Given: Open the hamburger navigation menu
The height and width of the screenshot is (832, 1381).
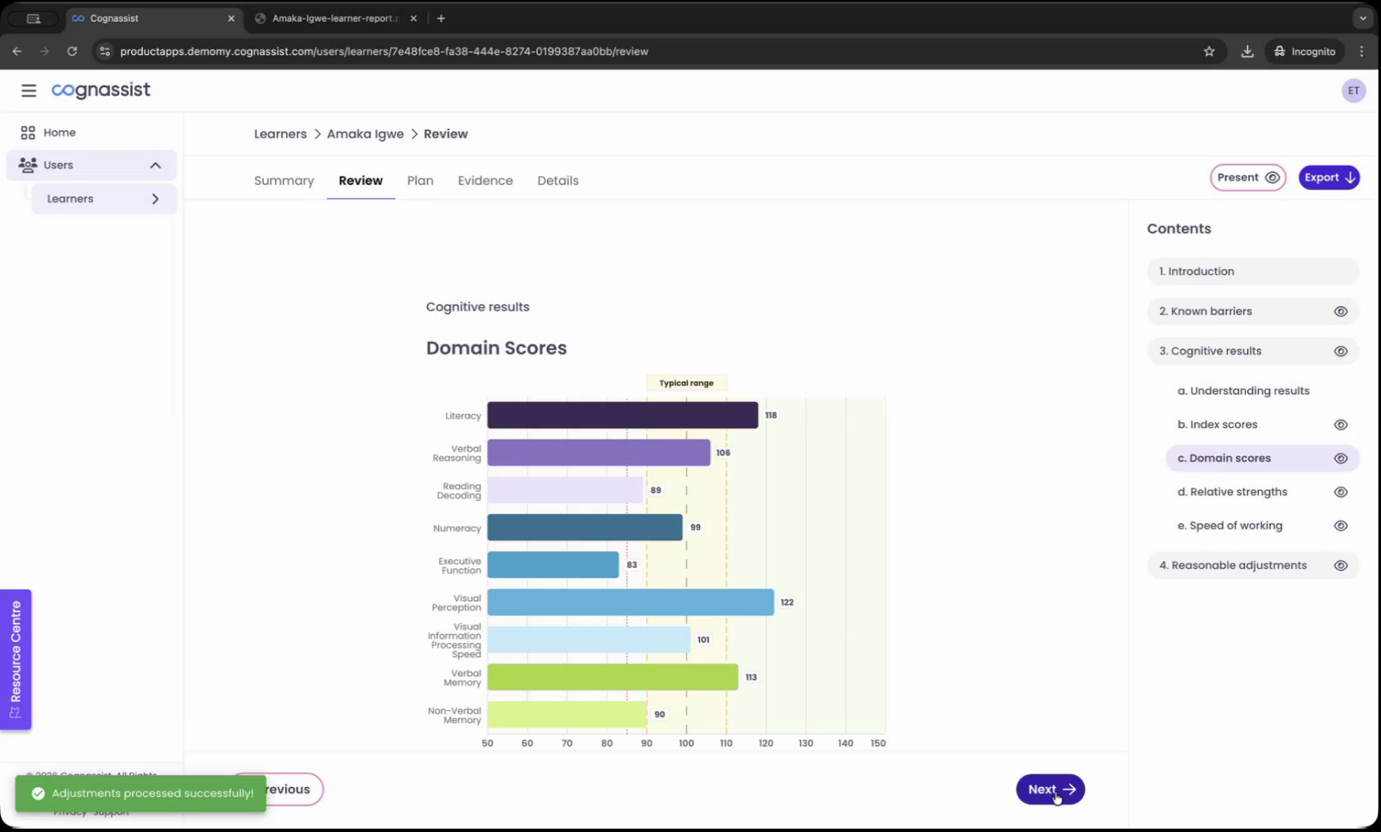Looking at the screenshot, I should pyautogui.click(x=28, y=90).
